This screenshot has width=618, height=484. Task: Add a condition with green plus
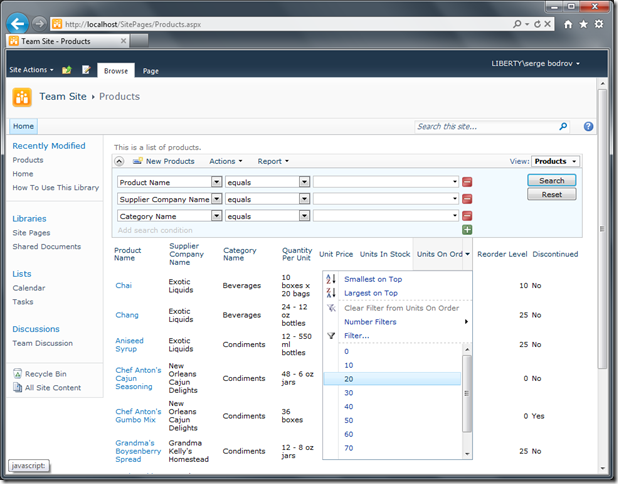[x=467, y=230]
